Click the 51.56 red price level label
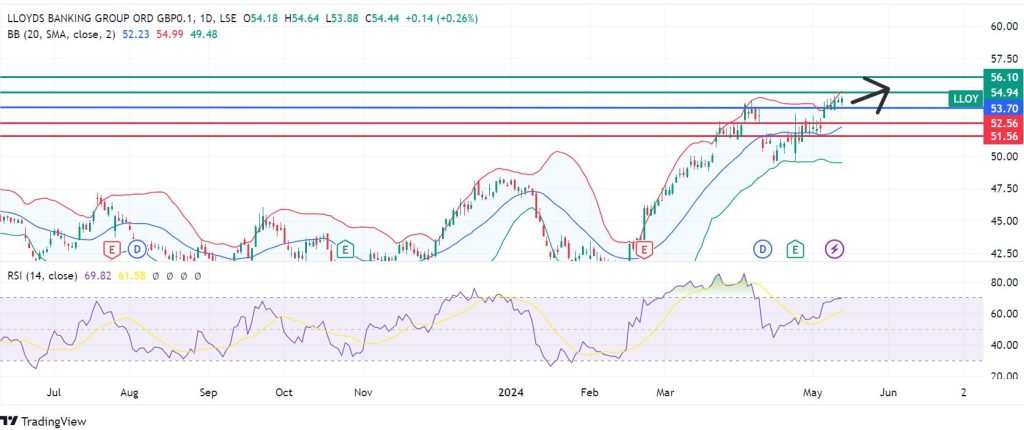 click(1003, 137)
